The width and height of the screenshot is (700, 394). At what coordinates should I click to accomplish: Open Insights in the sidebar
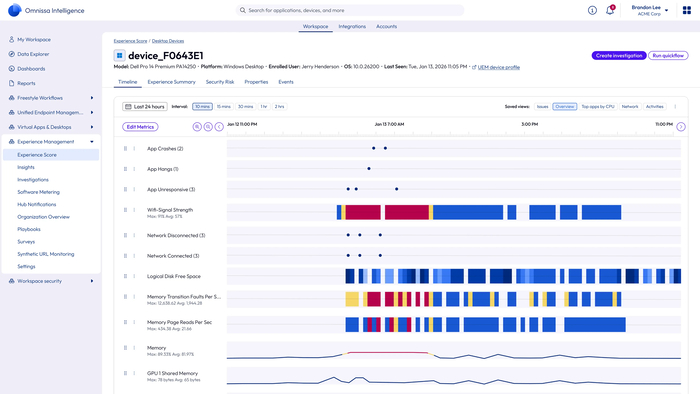pyautogui.click(x=26, y=167)
